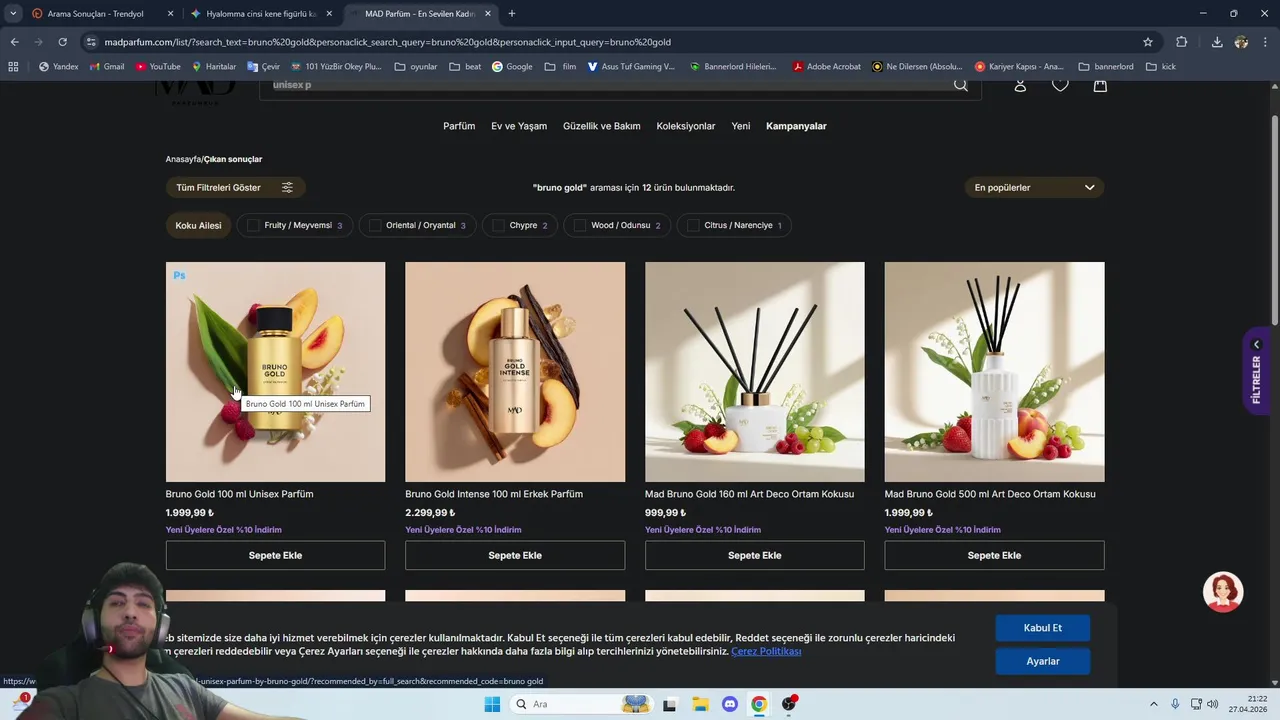This screenshot has height=720, width=1280.
Task: Open the oyunlar bookmarks folder
Action: pos(416,67)
